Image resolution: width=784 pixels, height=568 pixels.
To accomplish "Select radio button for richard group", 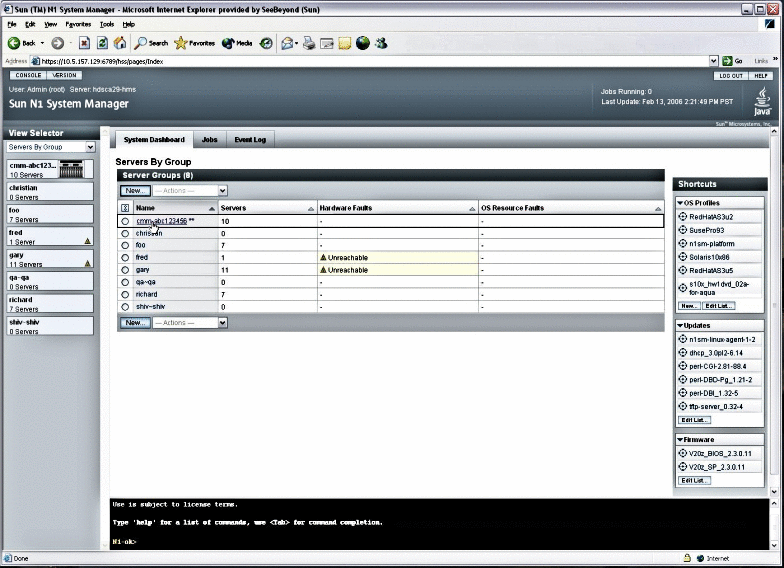I will (125, 294).
